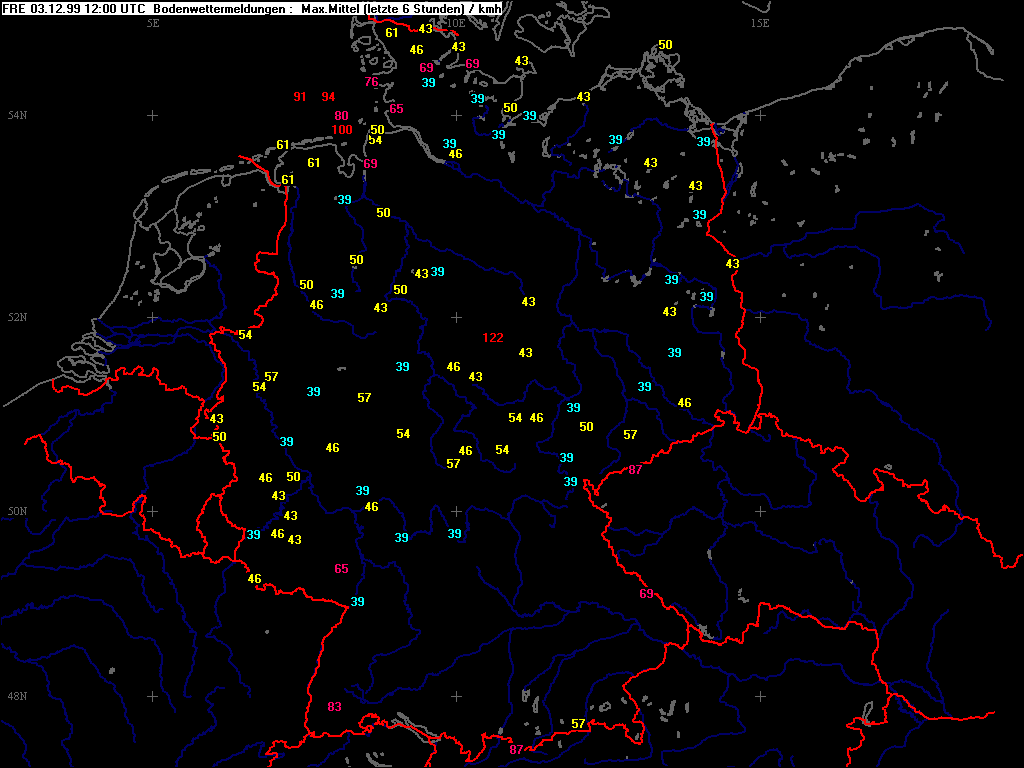Click the 50N latitude label
The height and width of the screenshot is (768, 1024).
click(x=17, y=512)
